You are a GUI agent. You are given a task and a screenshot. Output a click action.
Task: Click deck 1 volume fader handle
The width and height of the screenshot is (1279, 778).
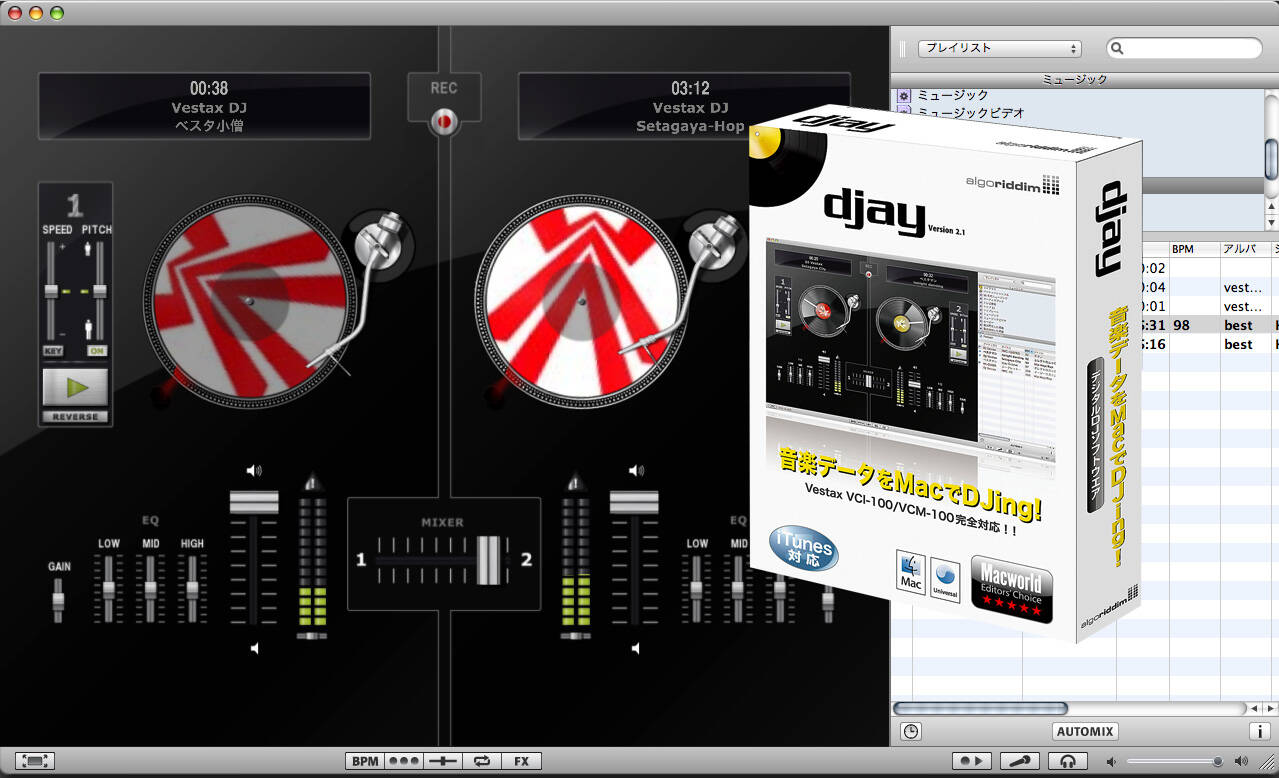[x=254, y=503]
